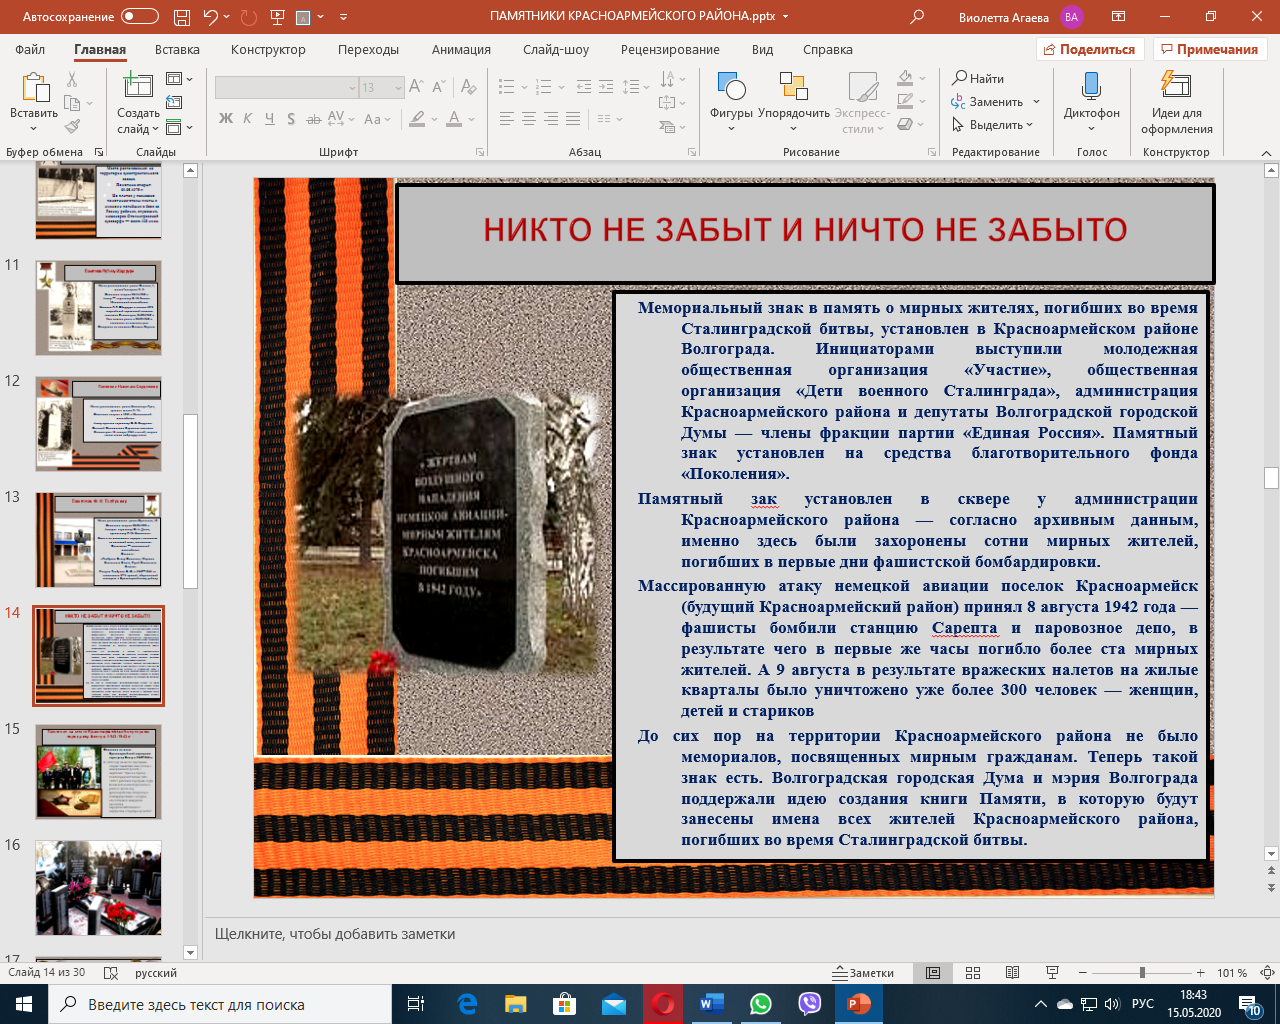This screenshot has width=1280, height=1024.
Task: Click the Undo arrow icon
Action: click(x=210, y=17)
